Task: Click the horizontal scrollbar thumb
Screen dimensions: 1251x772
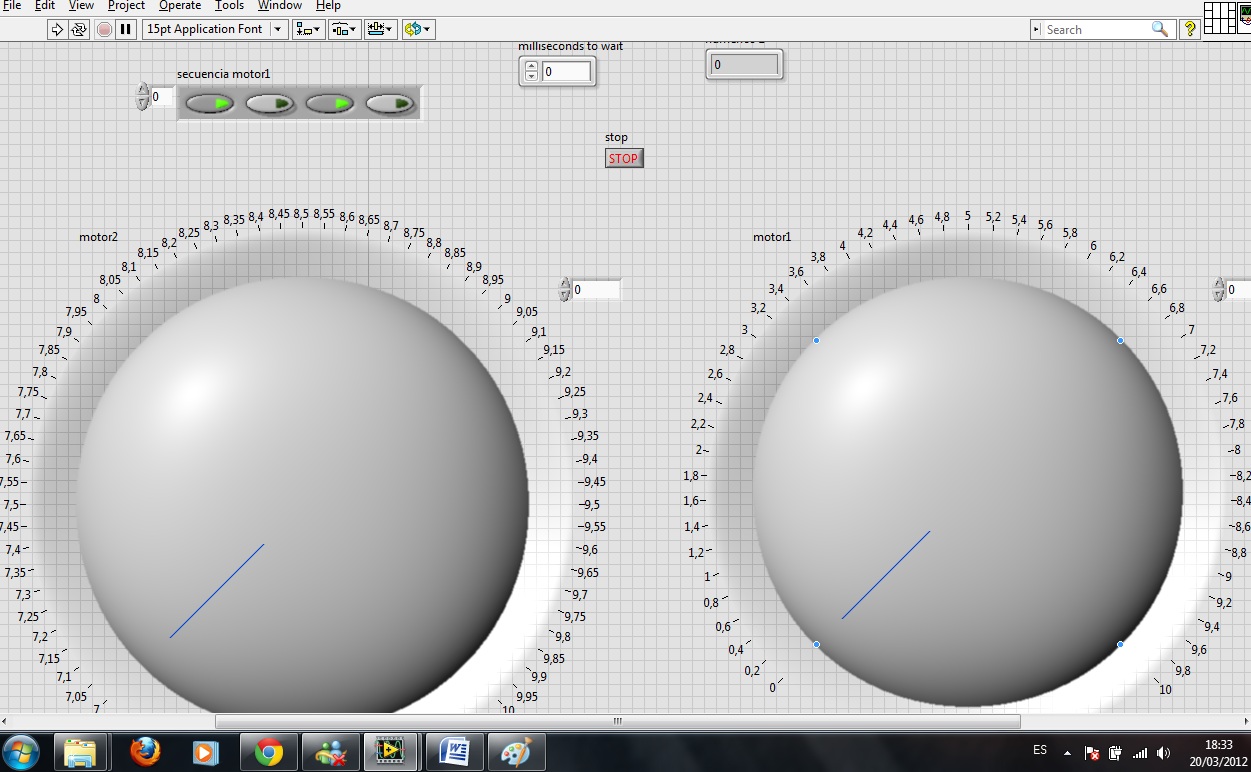Action: (618, 721)
